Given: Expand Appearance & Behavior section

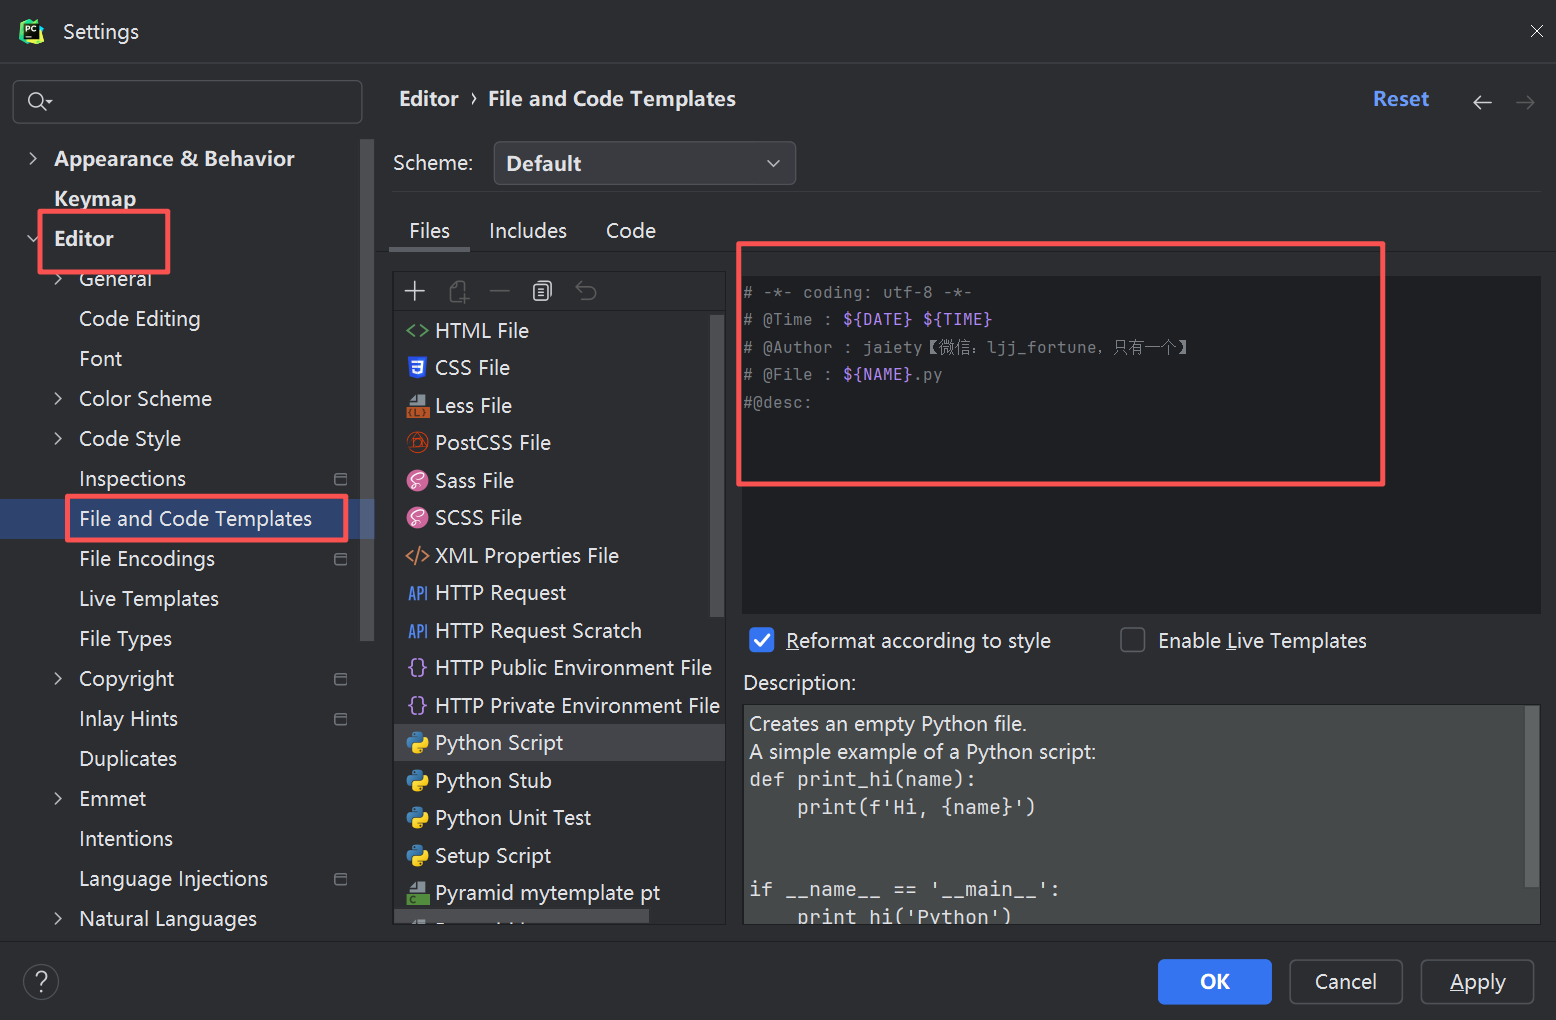Looking at the screenshot, I should pos(33,159).
